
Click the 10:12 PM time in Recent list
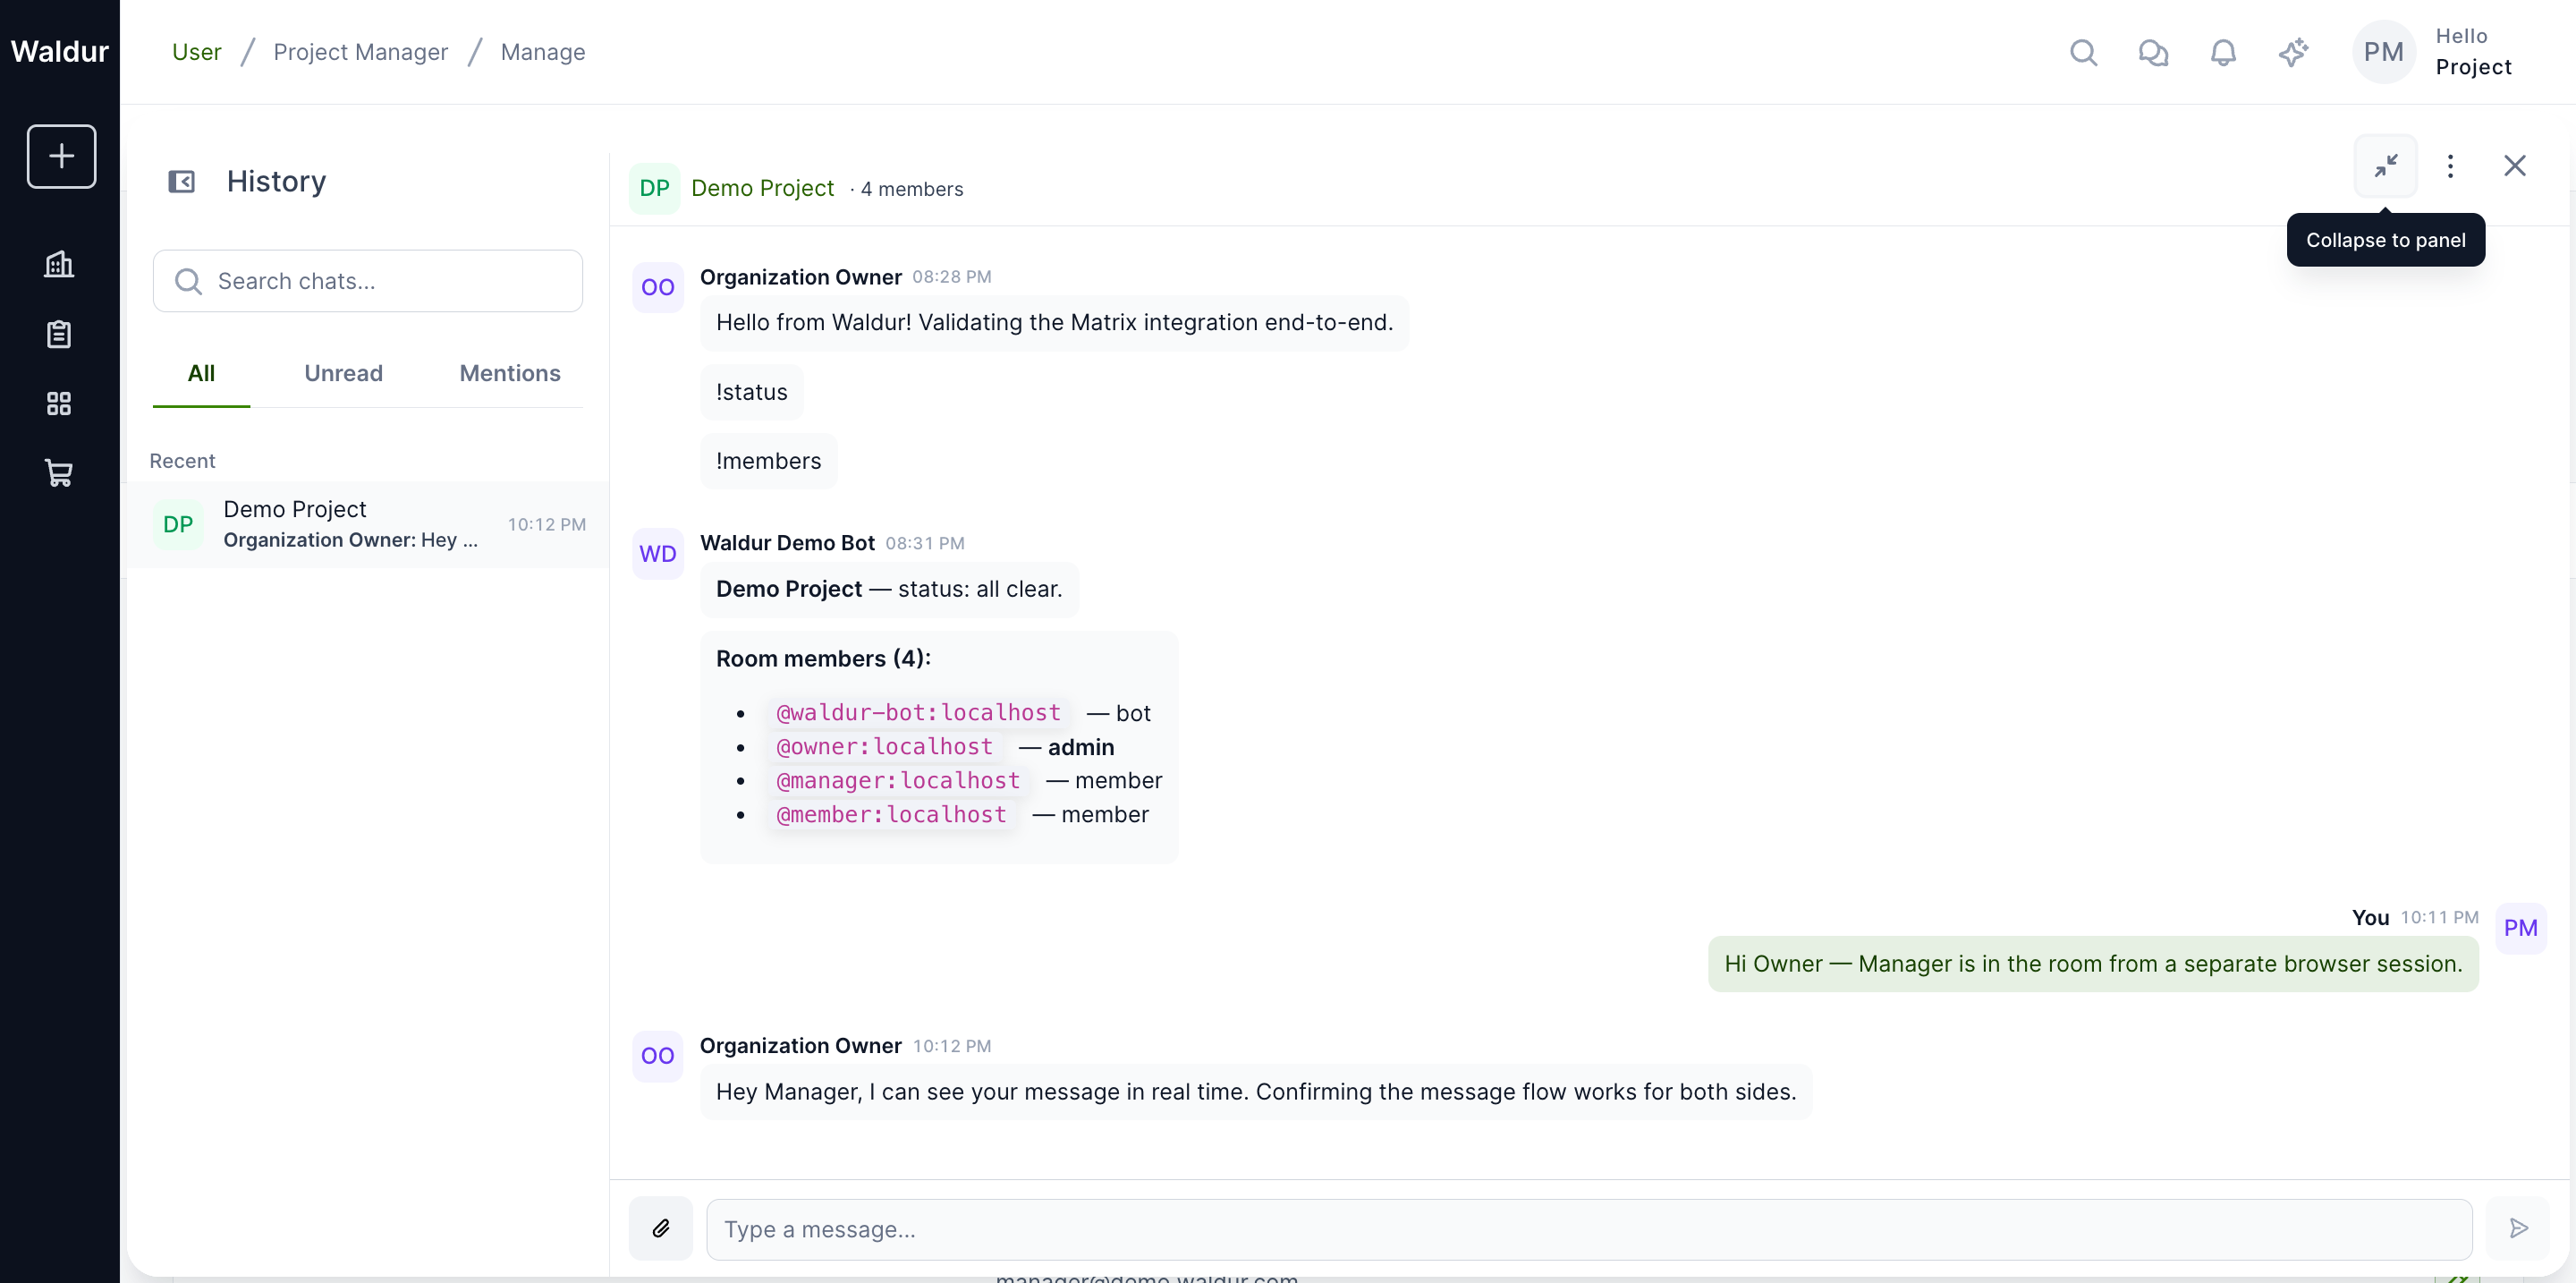pos(546,524)
